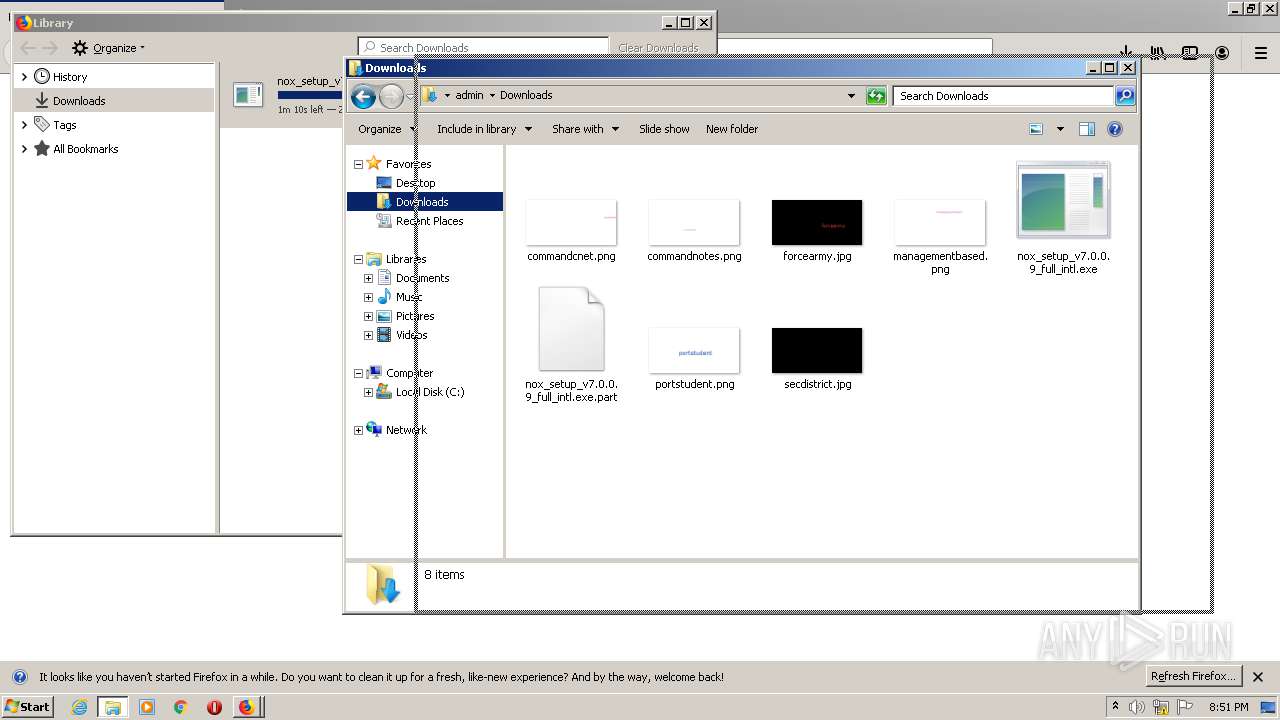Click Downloads in the address breadcrumb

[x=526, y=95]
